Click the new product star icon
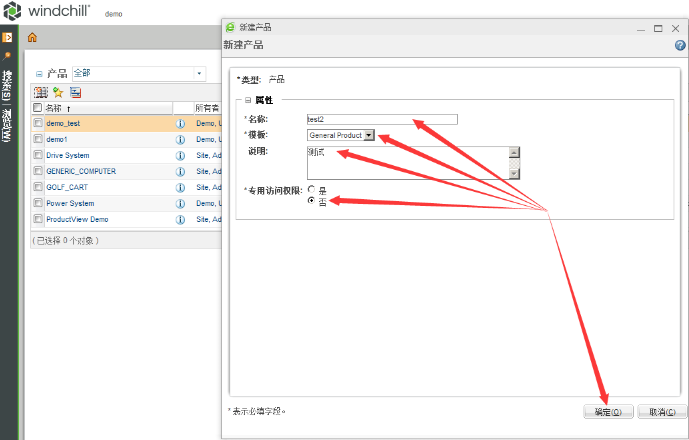The height and width of the screenshot is (440, 689). (x=58, y=92)
